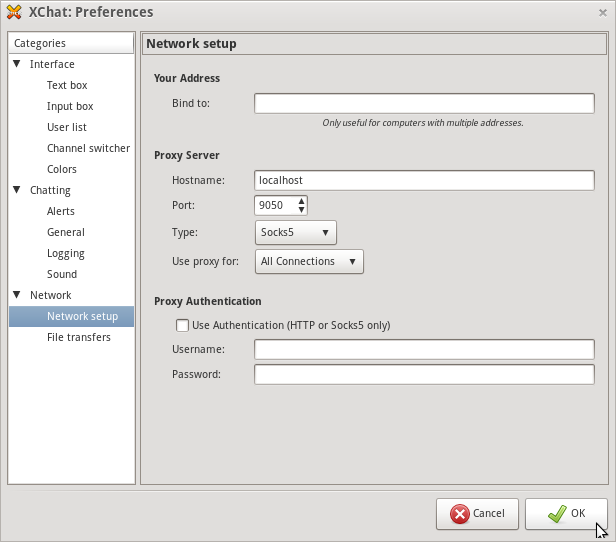Image resolution: width=616 pixels, height=542 pixels.
Task: Click the Your Address heading
Action: click(x=187, y=78)
